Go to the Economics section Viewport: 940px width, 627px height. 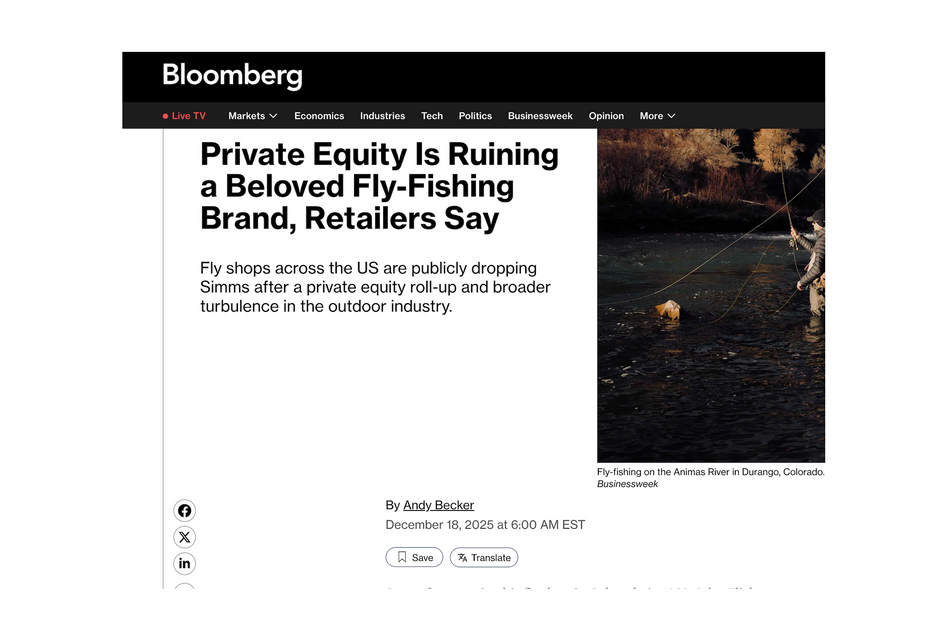pos(319,116)
